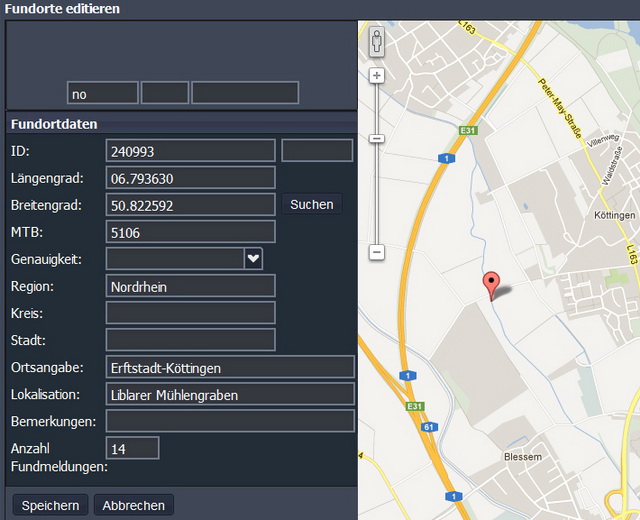Cancel editing with Abbrechen button
640x520 pixels.
click(134, 505)
